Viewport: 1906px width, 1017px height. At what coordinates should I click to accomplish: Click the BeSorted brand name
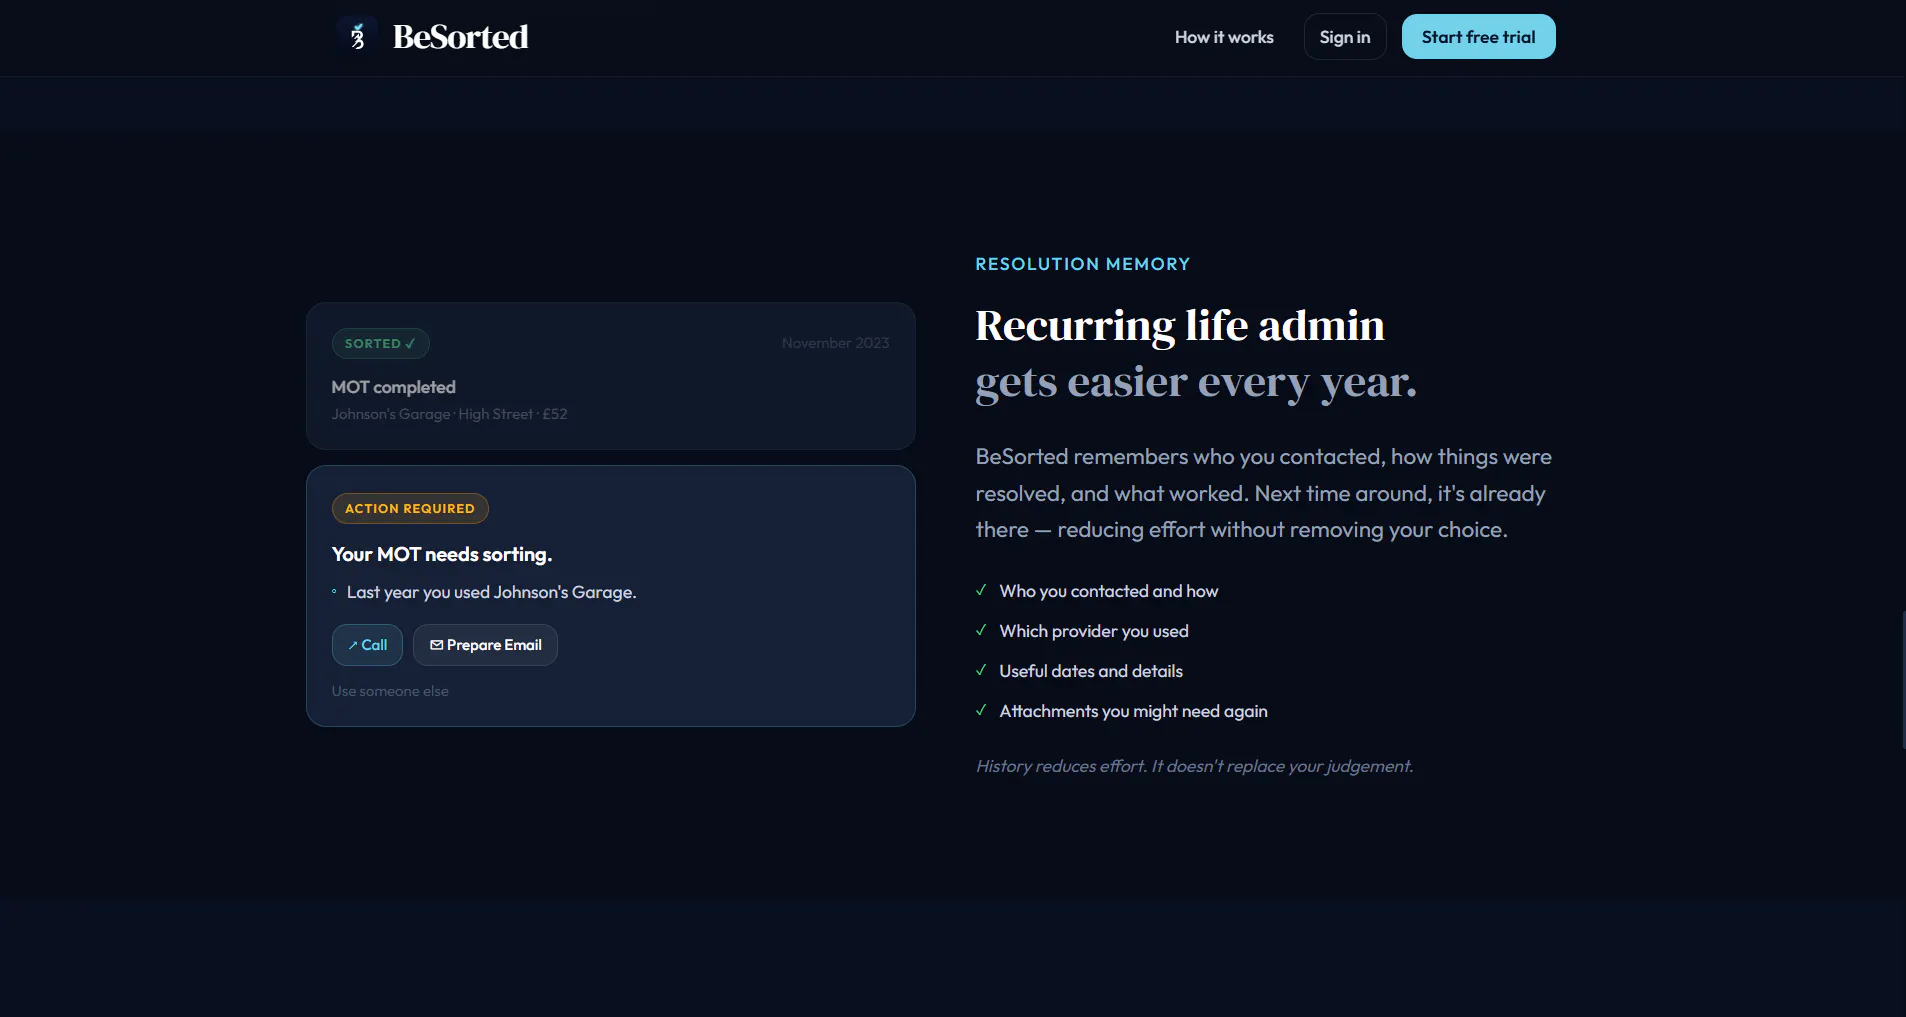(x=460, y=37)
